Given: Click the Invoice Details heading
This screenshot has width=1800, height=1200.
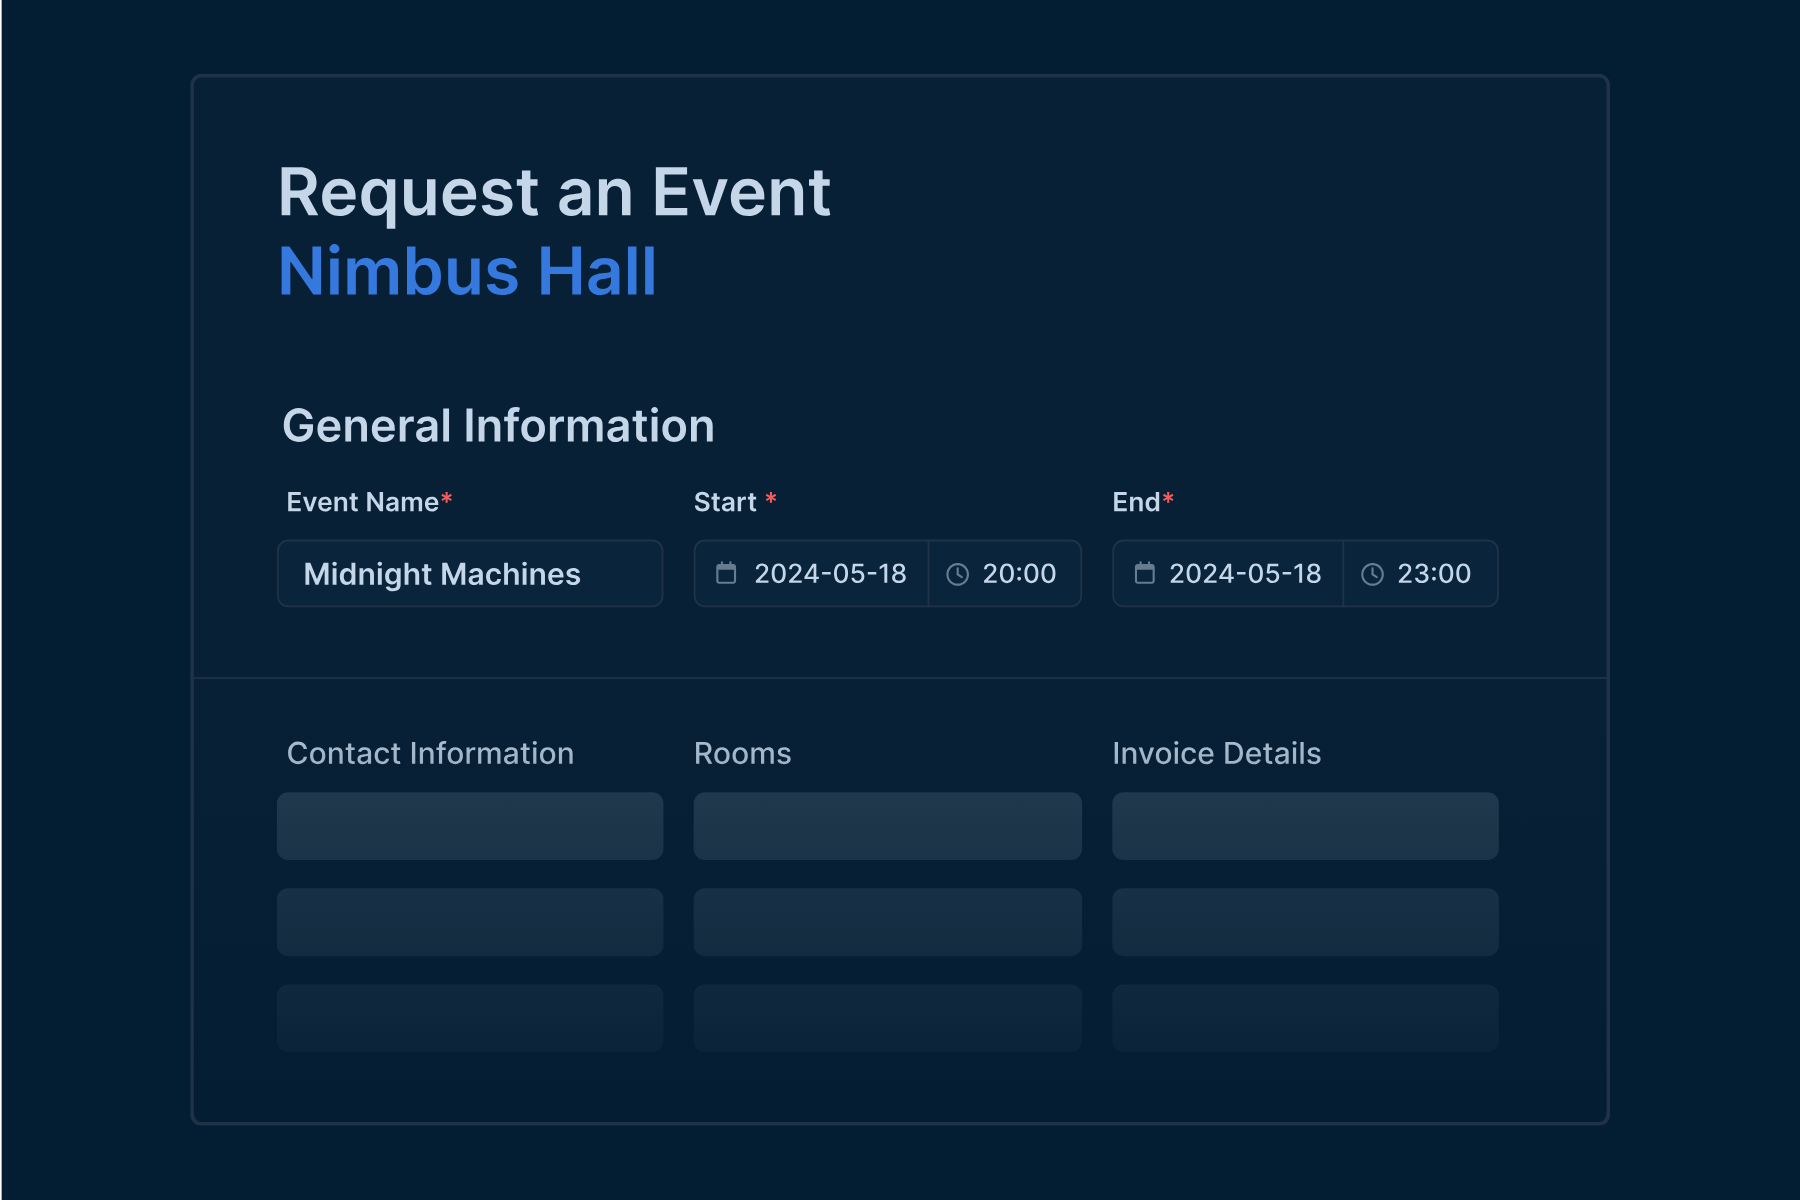Looking at the screenshot, I should coord(1216,753).
